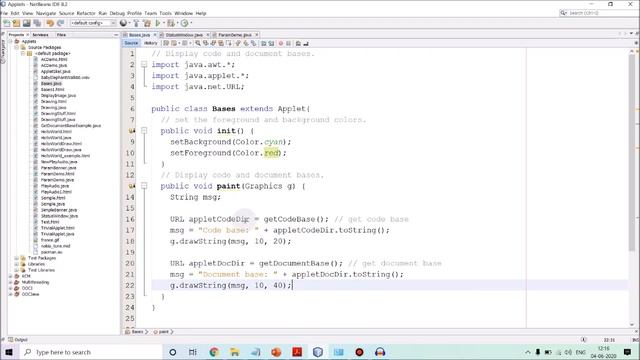Viewport: 640px width, 360px height.
Task: Select the Source view button
Action: 131,43
